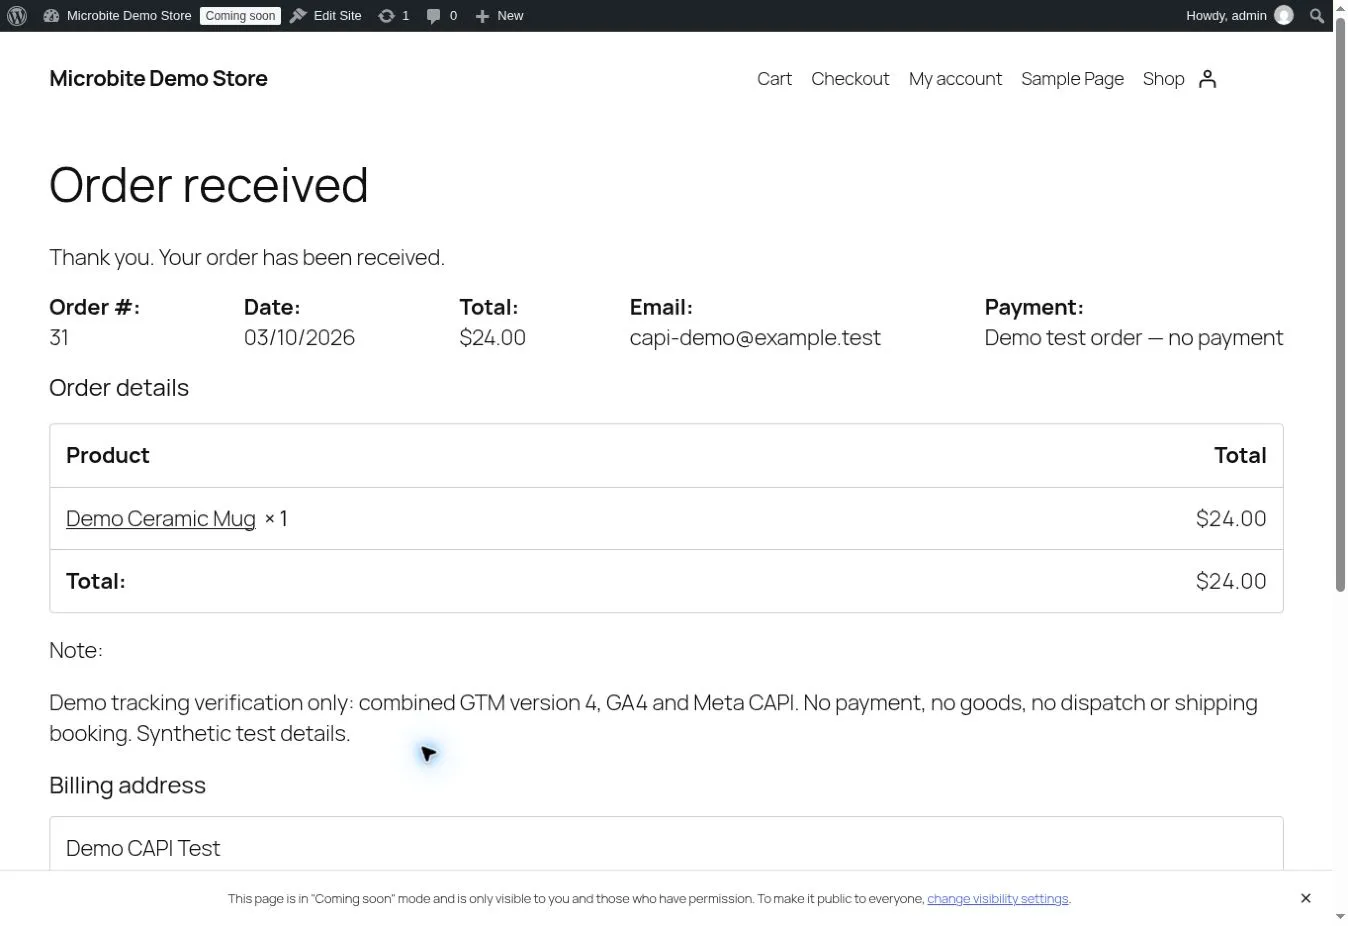Click the scrollbar down arrow
The height and width of the screenshot is (926, 1348).
1340,917
